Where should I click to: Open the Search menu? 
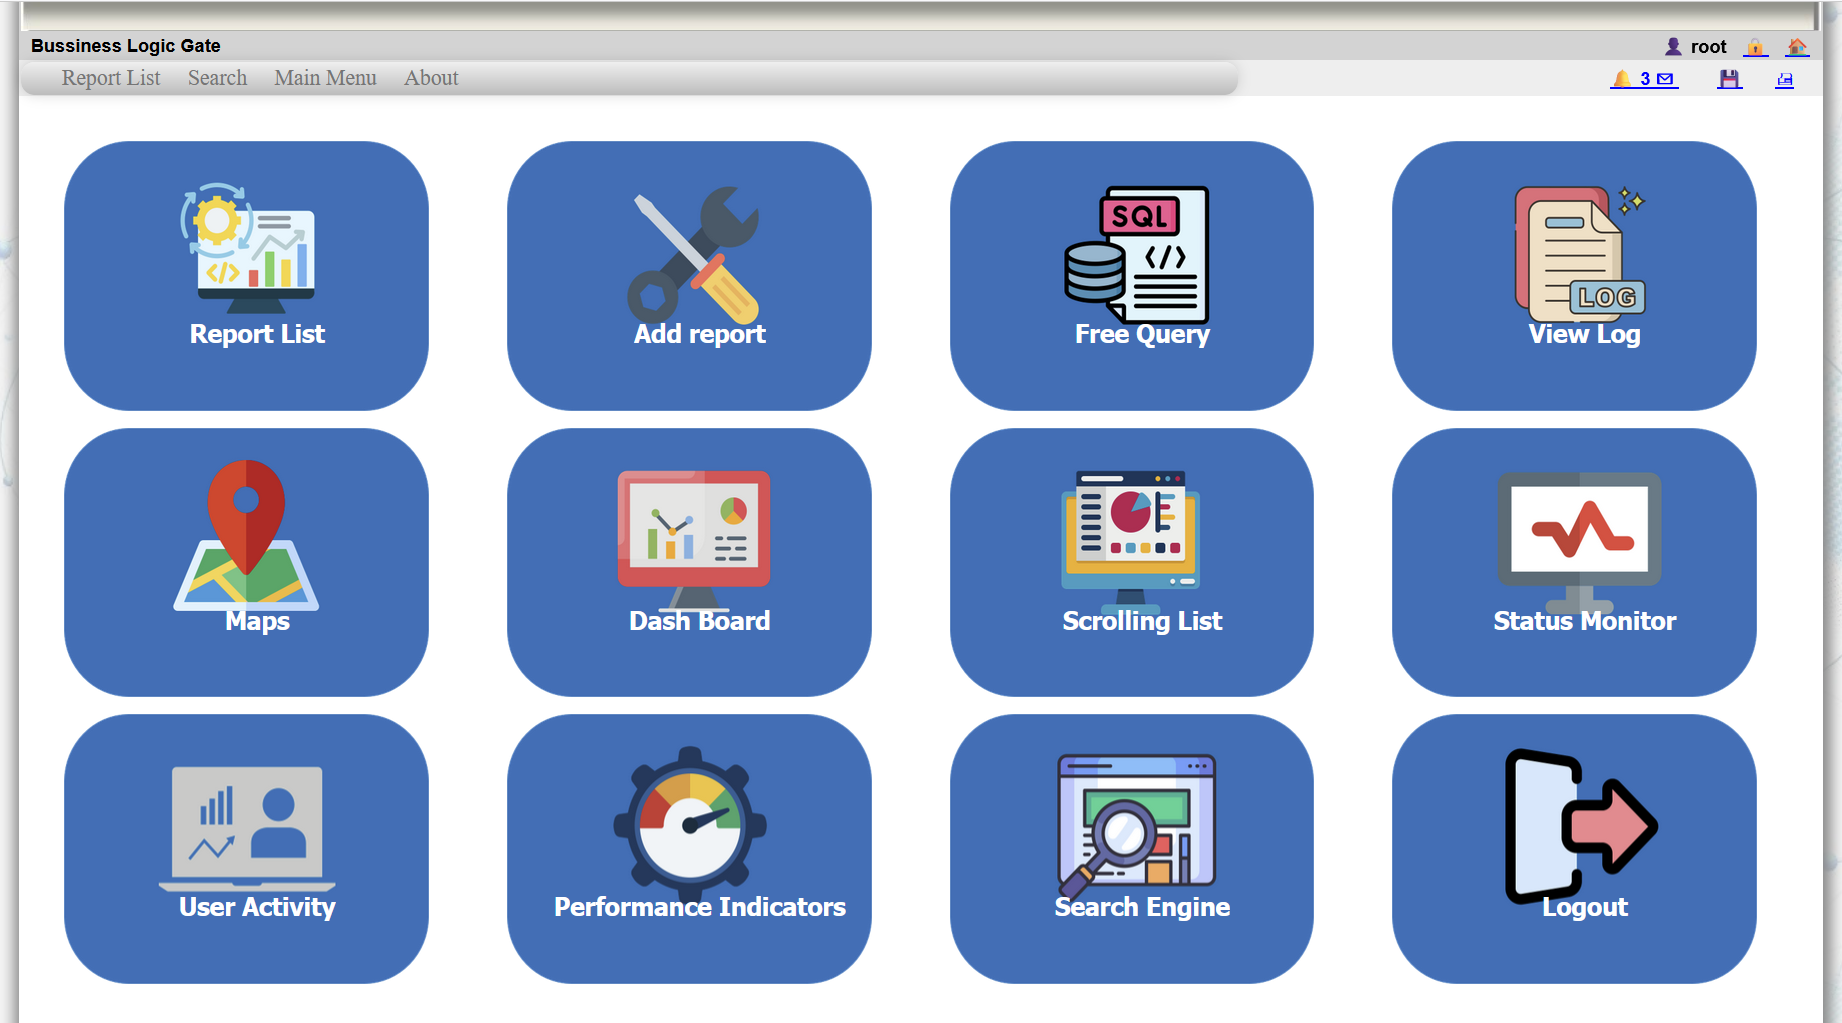217,78
